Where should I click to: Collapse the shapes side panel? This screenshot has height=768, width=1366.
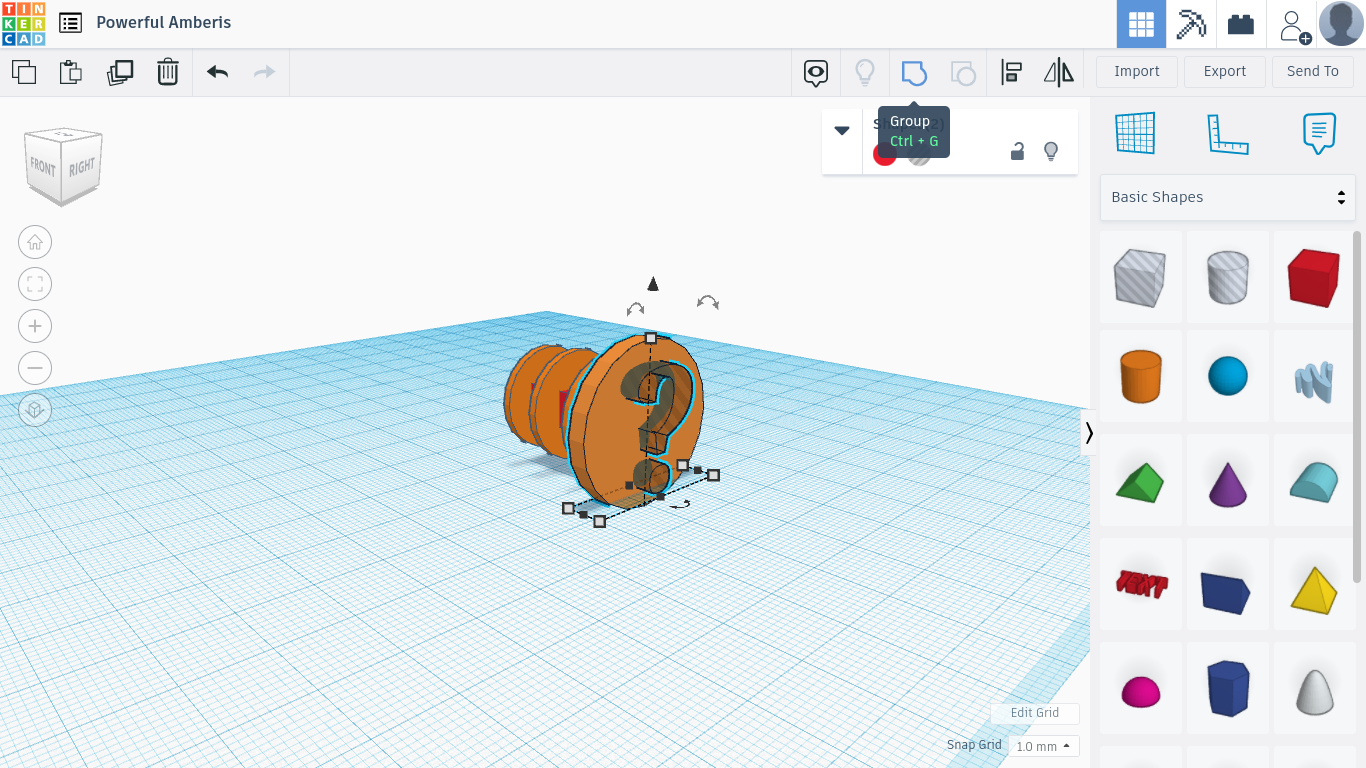pos(1089,433)
